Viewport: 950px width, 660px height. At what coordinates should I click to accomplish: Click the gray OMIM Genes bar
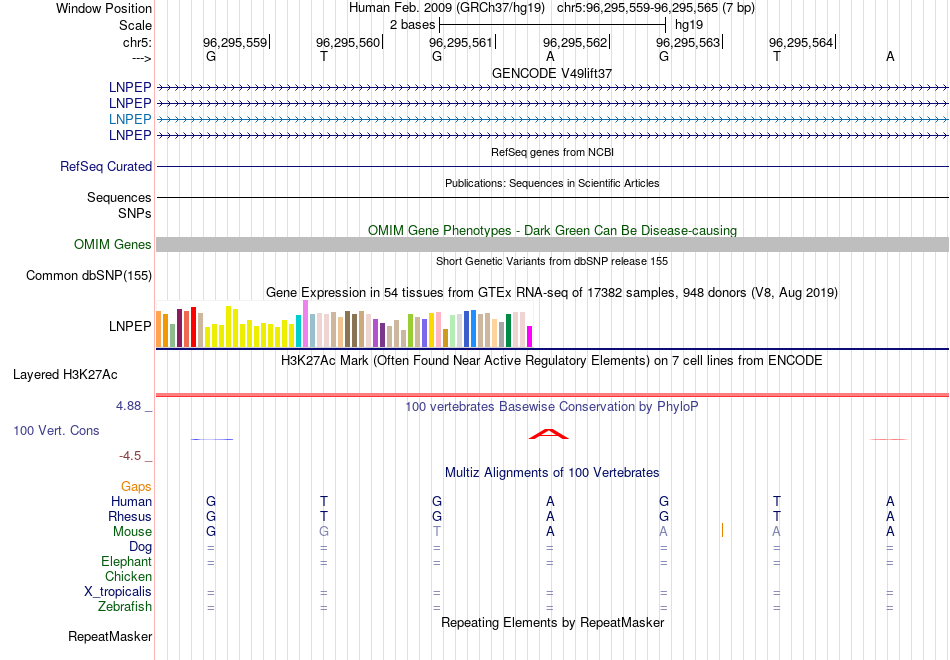click(552, 244)
